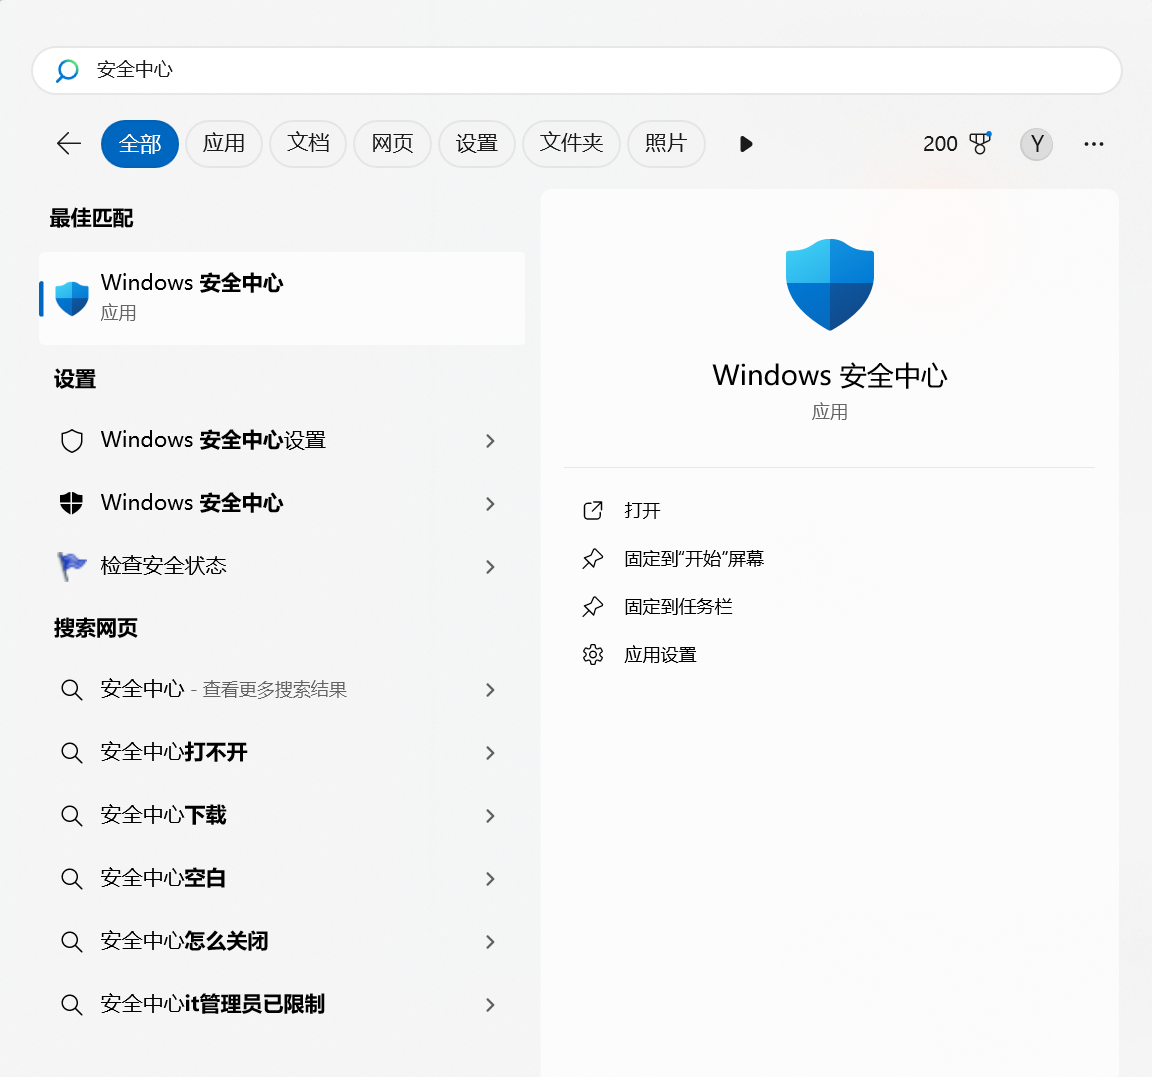This screenshot has height=1077, width=1152.
Task: Click the search magnifier icon in search box
Action: pyautogui.click(x=68, y=71)
